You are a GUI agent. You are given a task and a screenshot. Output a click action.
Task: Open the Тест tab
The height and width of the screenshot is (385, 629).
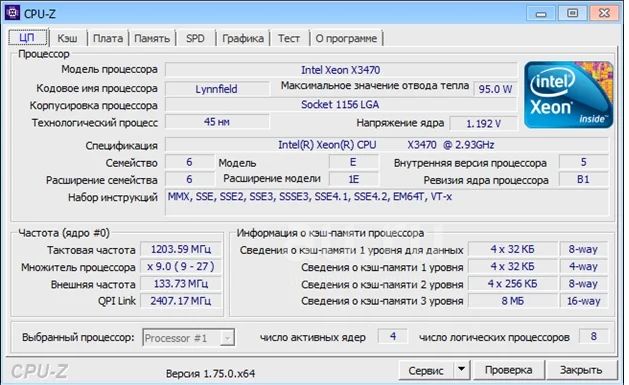289,38
